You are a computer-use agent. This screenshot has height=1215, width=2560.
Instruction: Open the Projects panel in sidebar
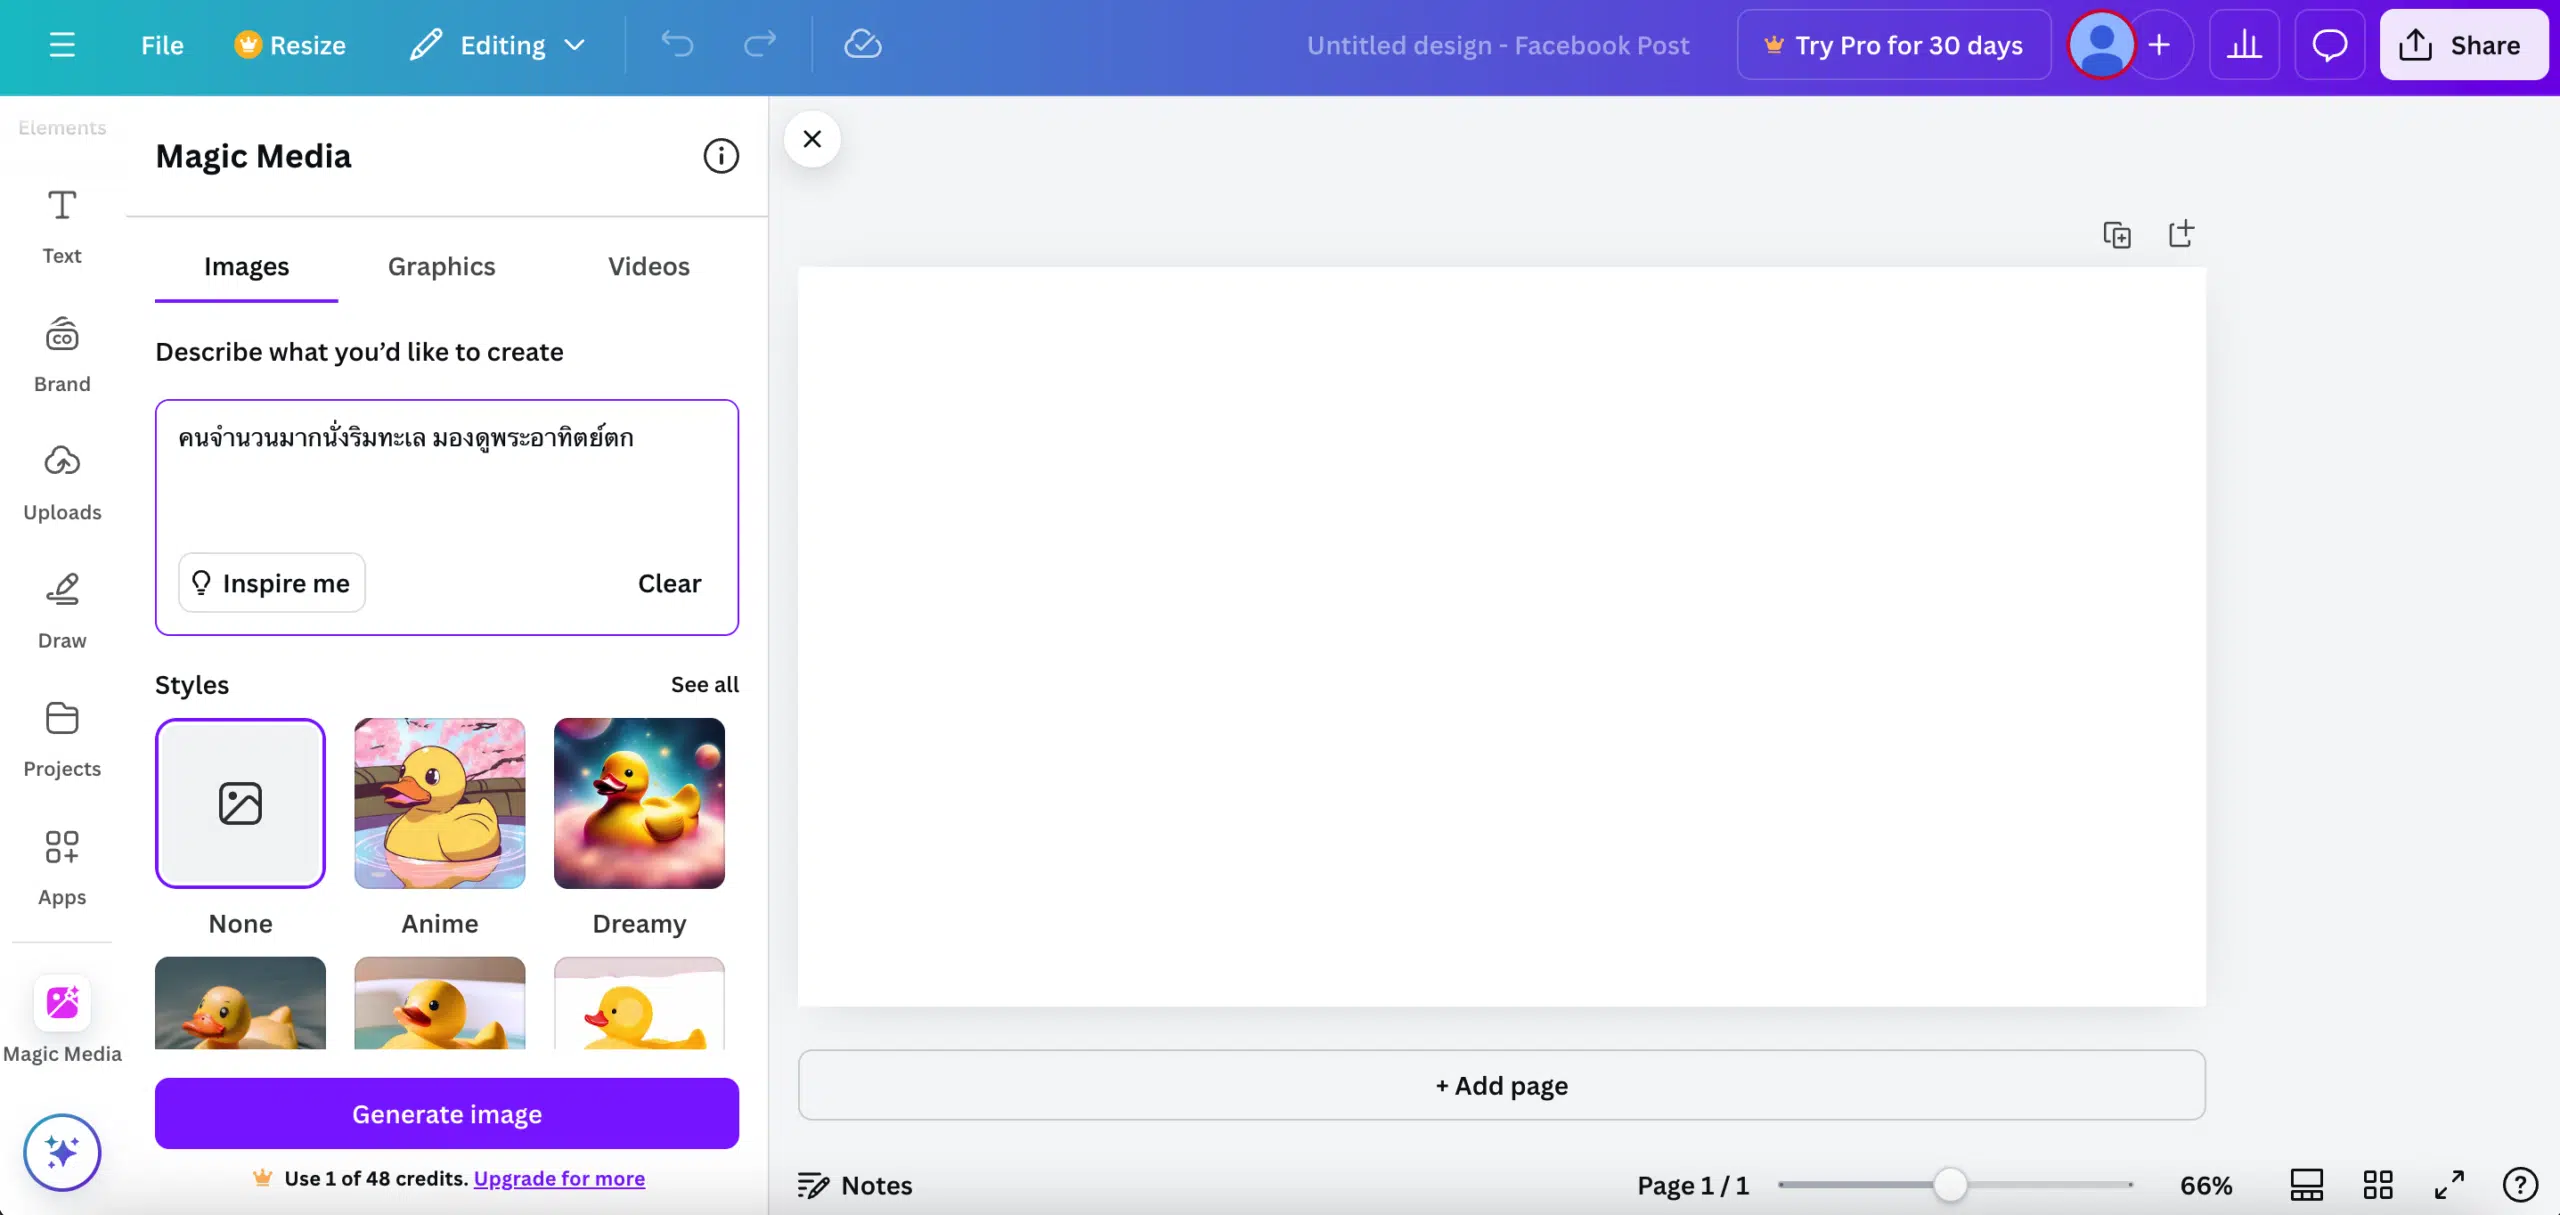[62, 740]
